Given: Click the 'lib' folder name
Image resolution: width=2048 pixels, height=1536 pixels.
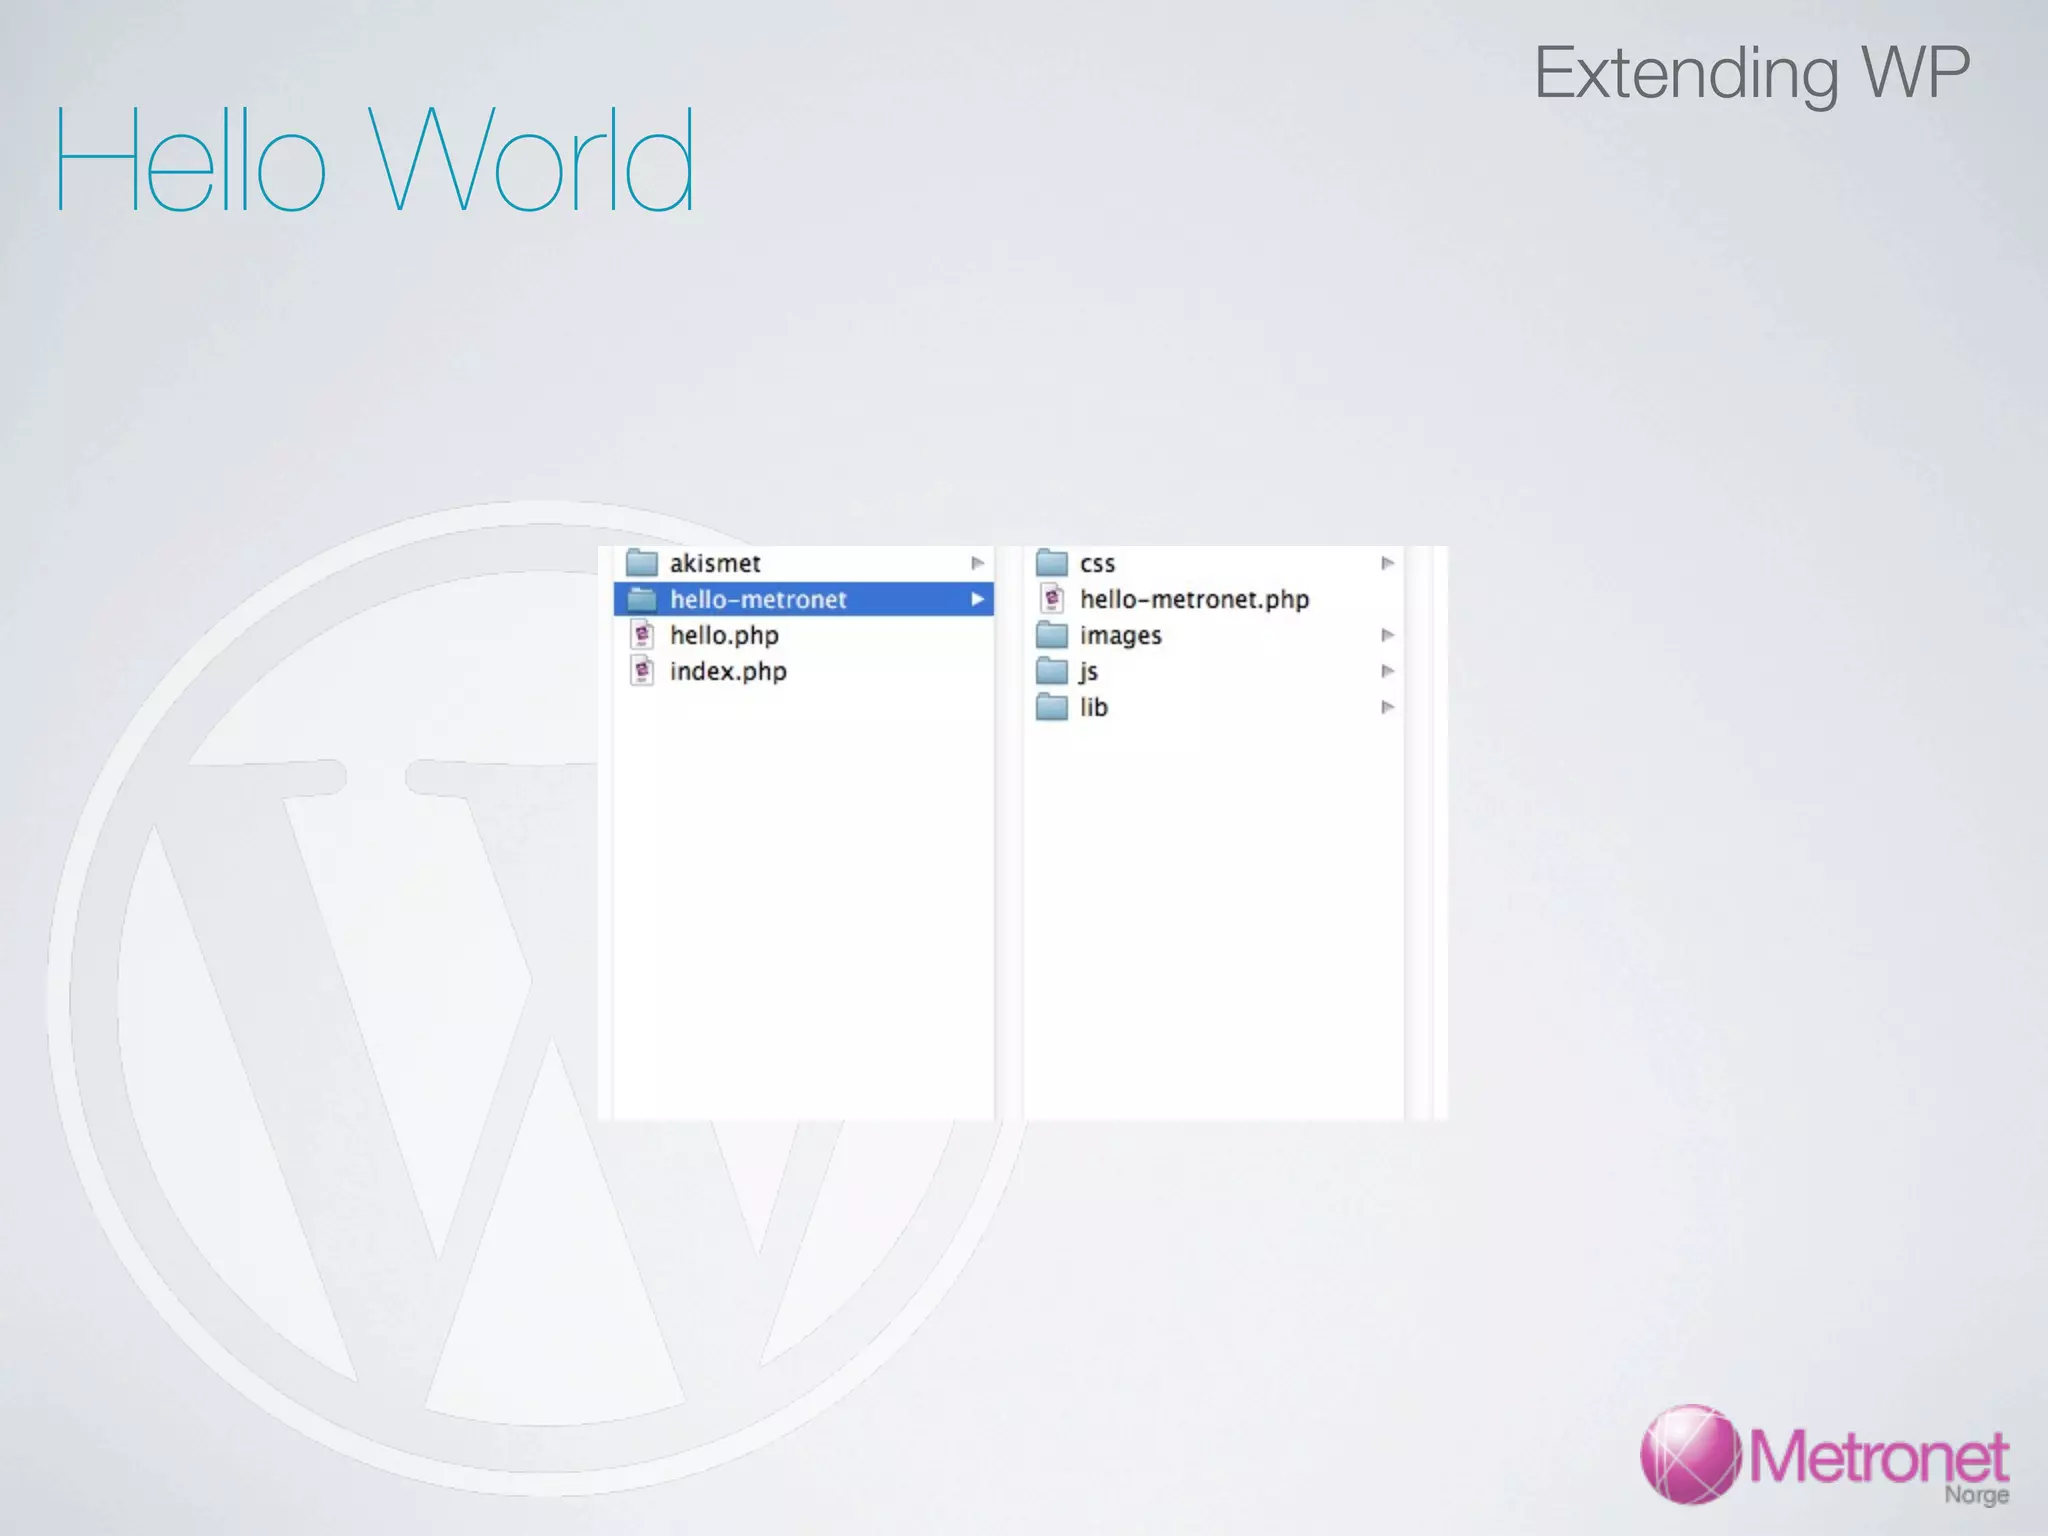Looking at the screenshot, I should tap(1093, 707).
